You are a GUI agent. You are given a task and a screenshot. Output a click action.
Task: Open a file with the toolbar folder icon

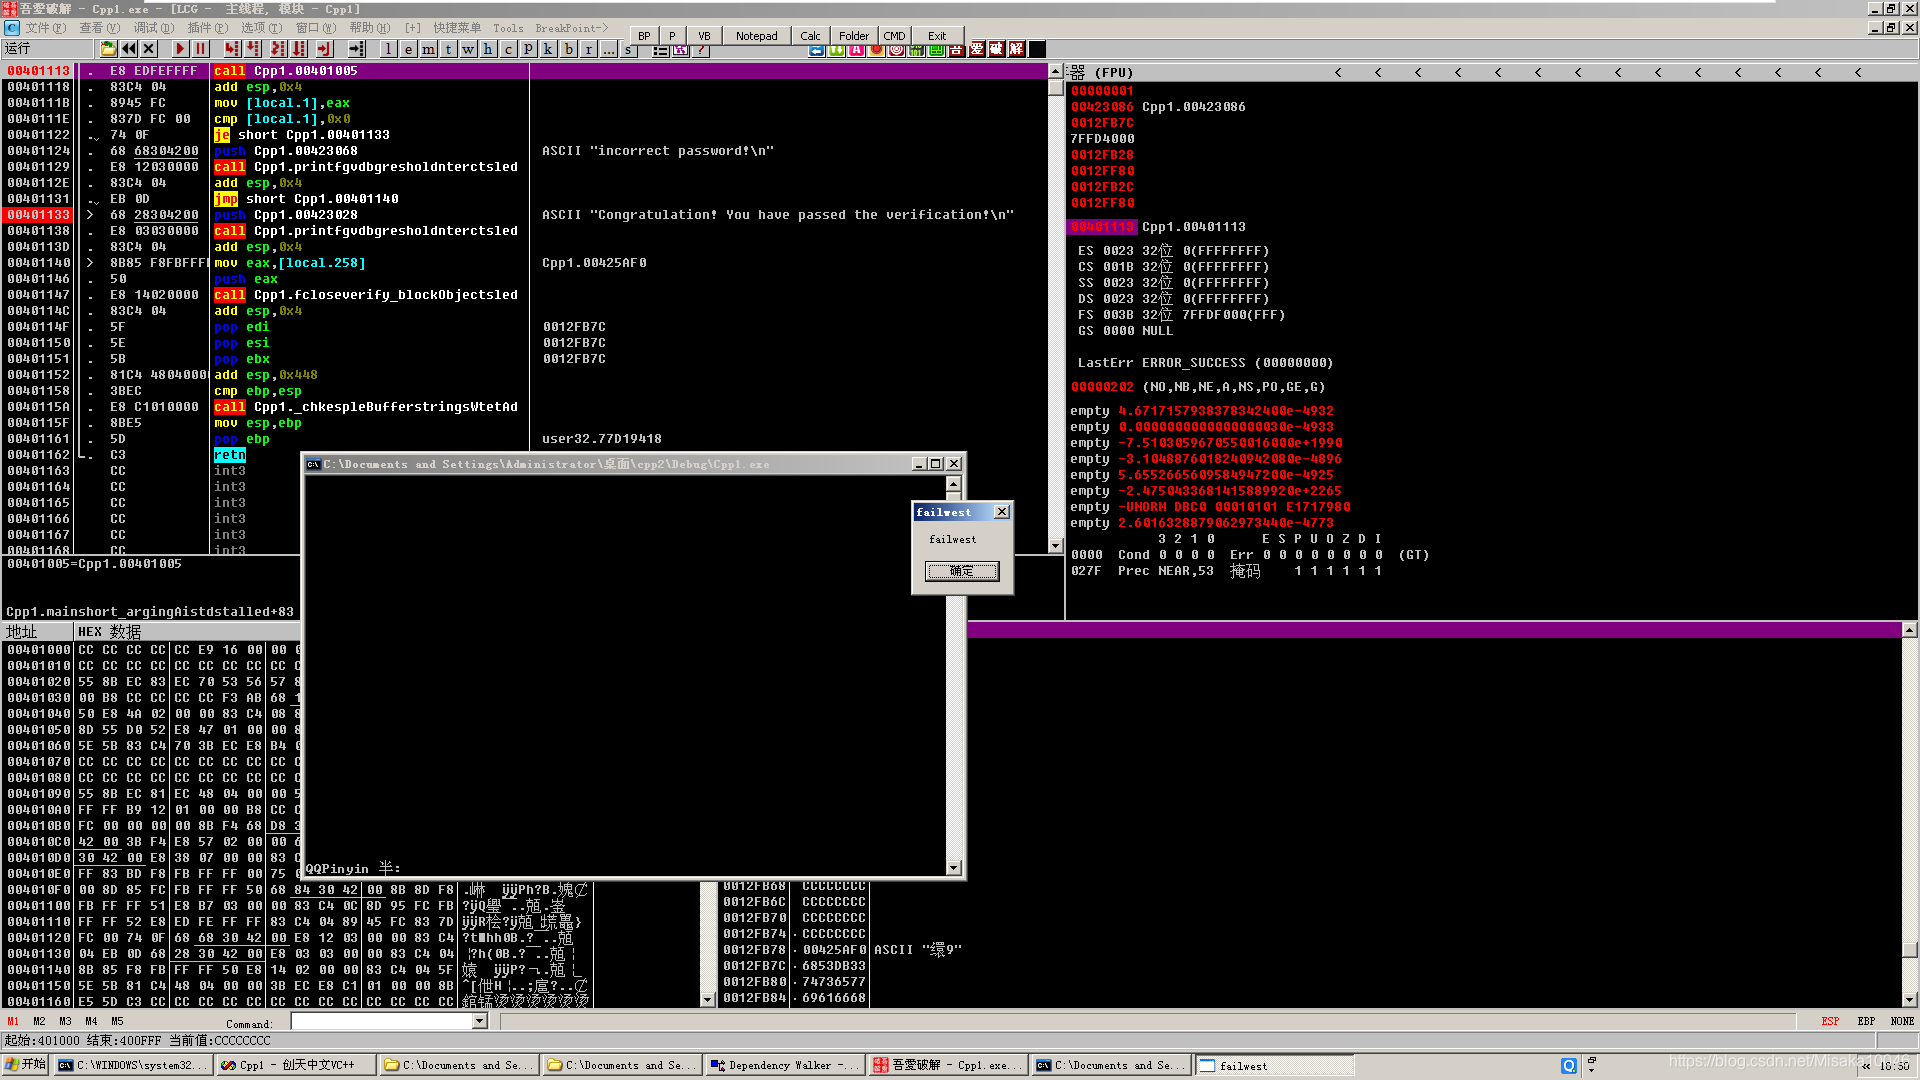(108, 49)
